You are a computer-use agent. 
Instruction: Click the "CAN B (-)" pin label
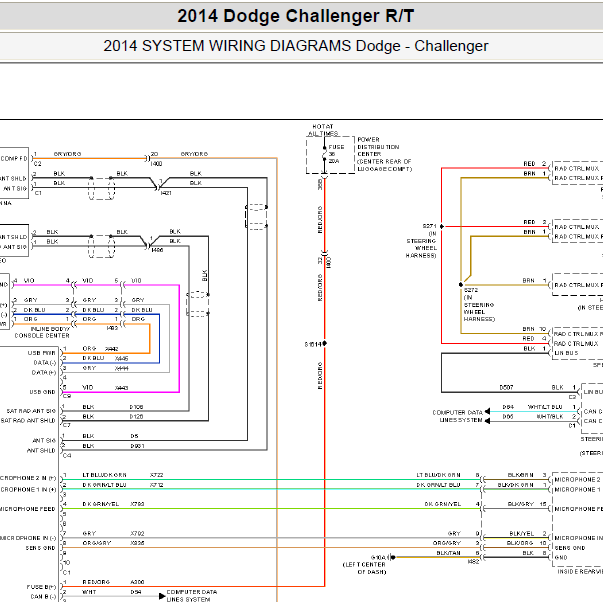tap(43, 597)
